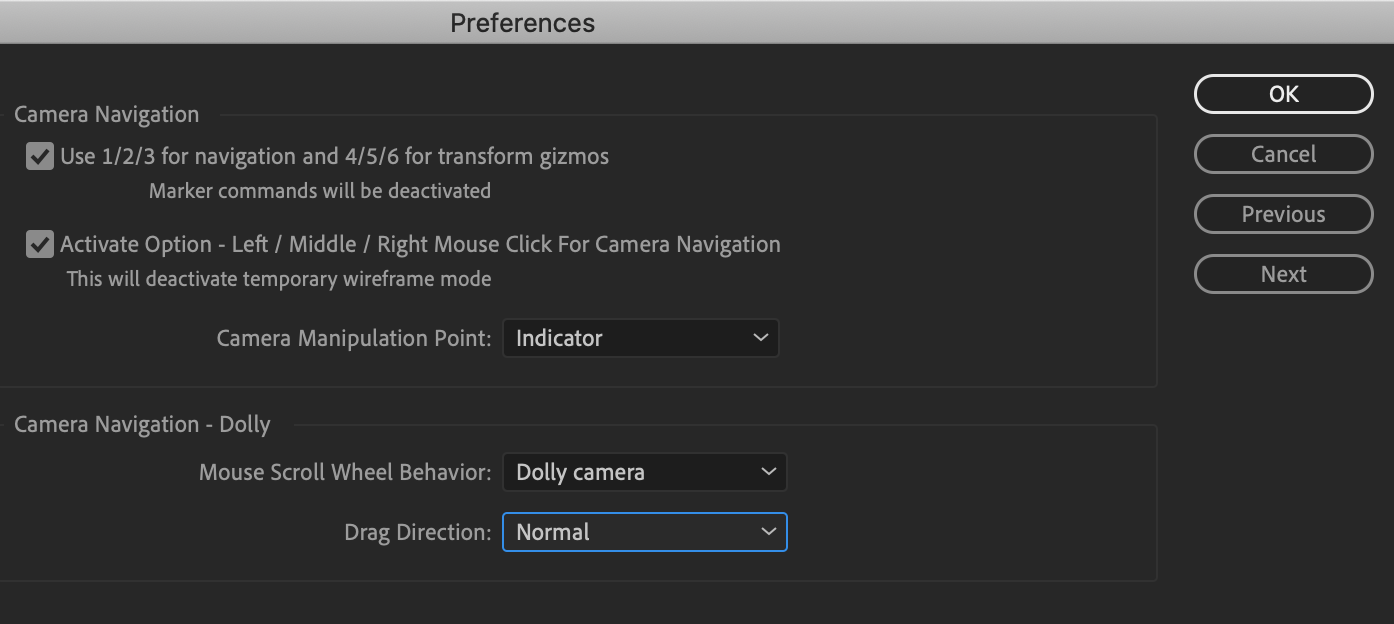
Task: Click the chevron arrow on Normal dropdown
Action: (768, 532)
